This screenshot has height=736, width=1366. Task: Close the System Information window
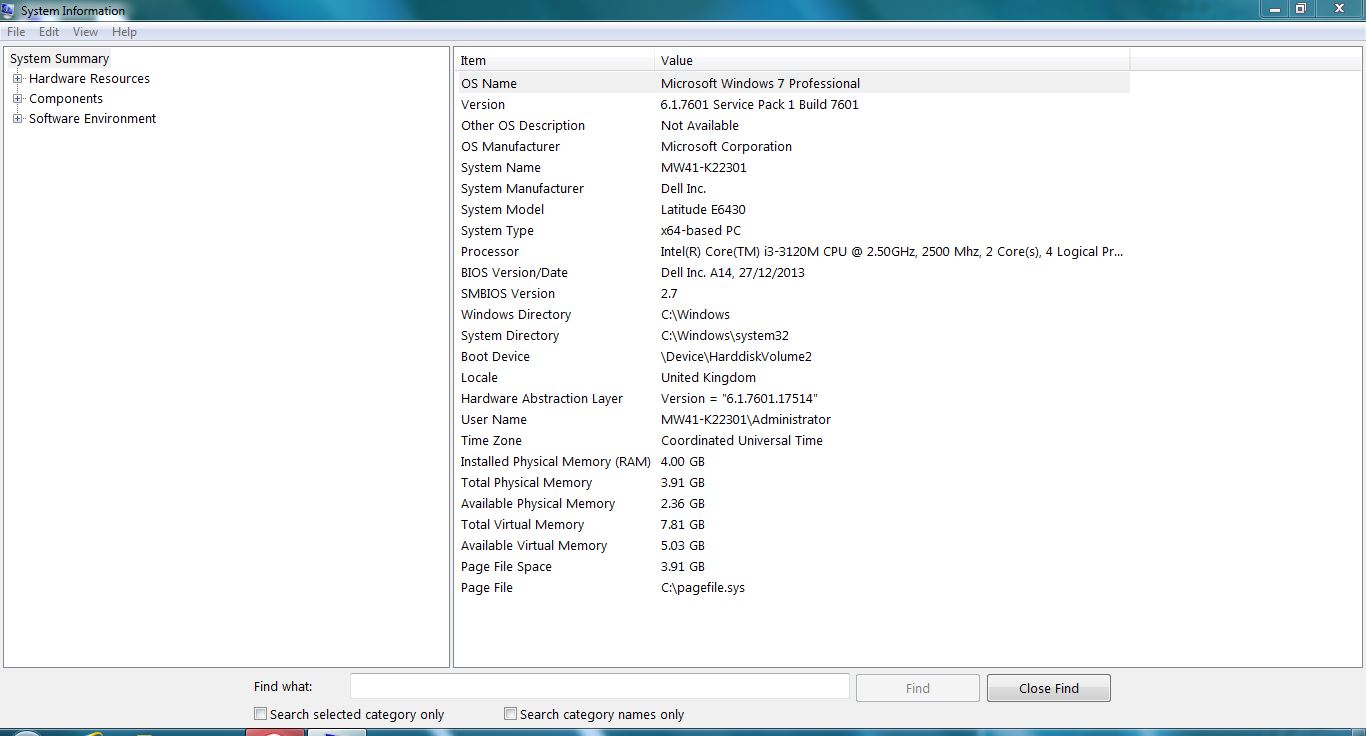(x=1340, y=9)
